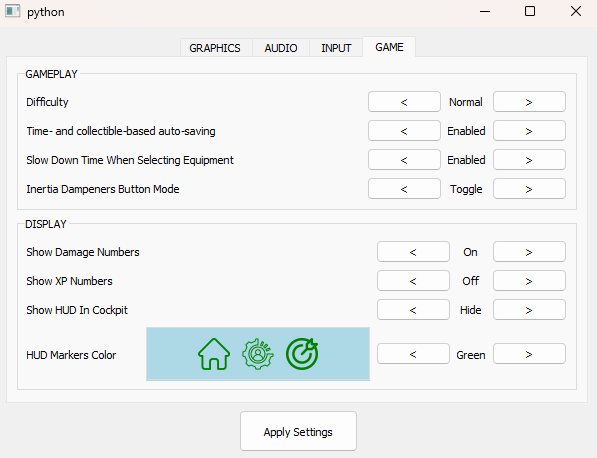This screenshot has width=597, height=458.
Task: Toggle Slow Down Time using left arrow
Action: [x=404, y=160]
